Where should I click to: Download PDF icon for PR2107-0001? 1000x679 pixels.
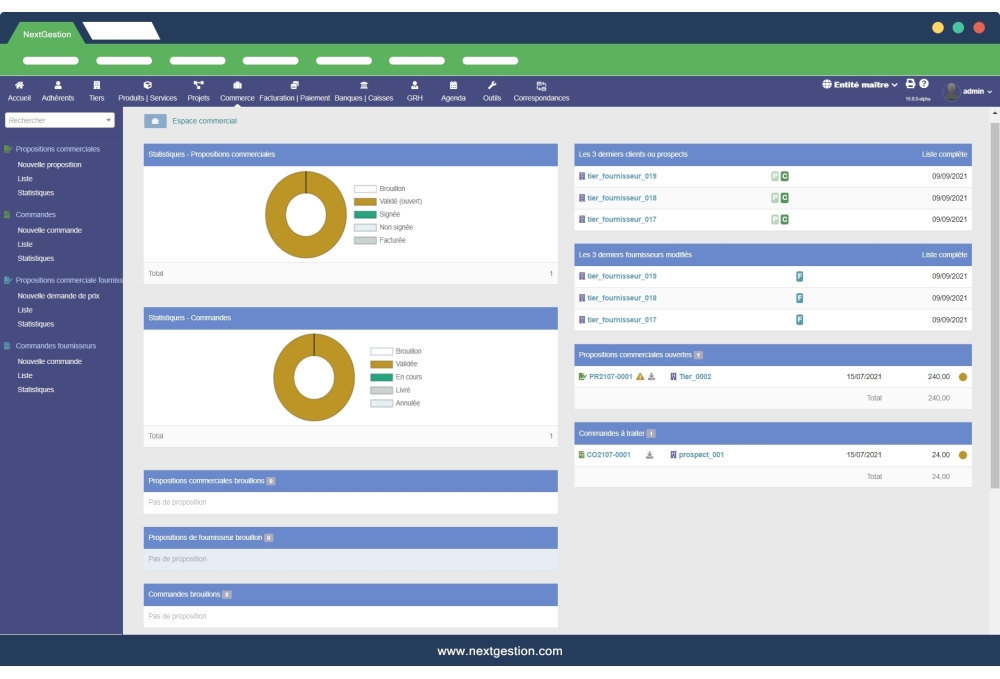pos(652,377)
